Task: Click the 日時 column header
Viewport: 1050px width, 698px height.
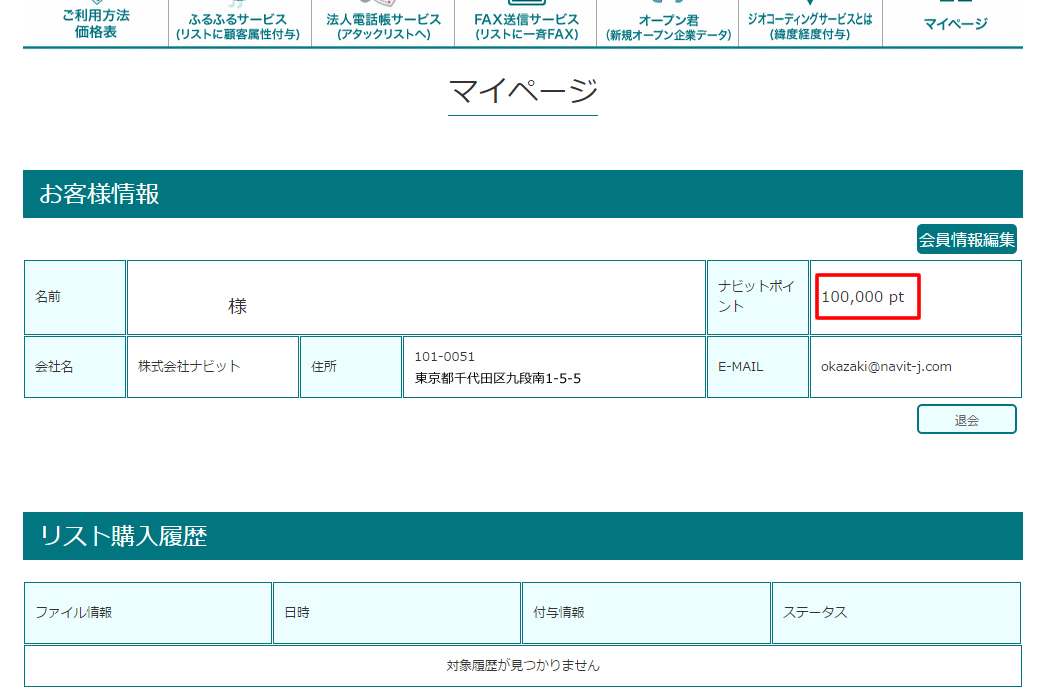Action: (296, 613)
